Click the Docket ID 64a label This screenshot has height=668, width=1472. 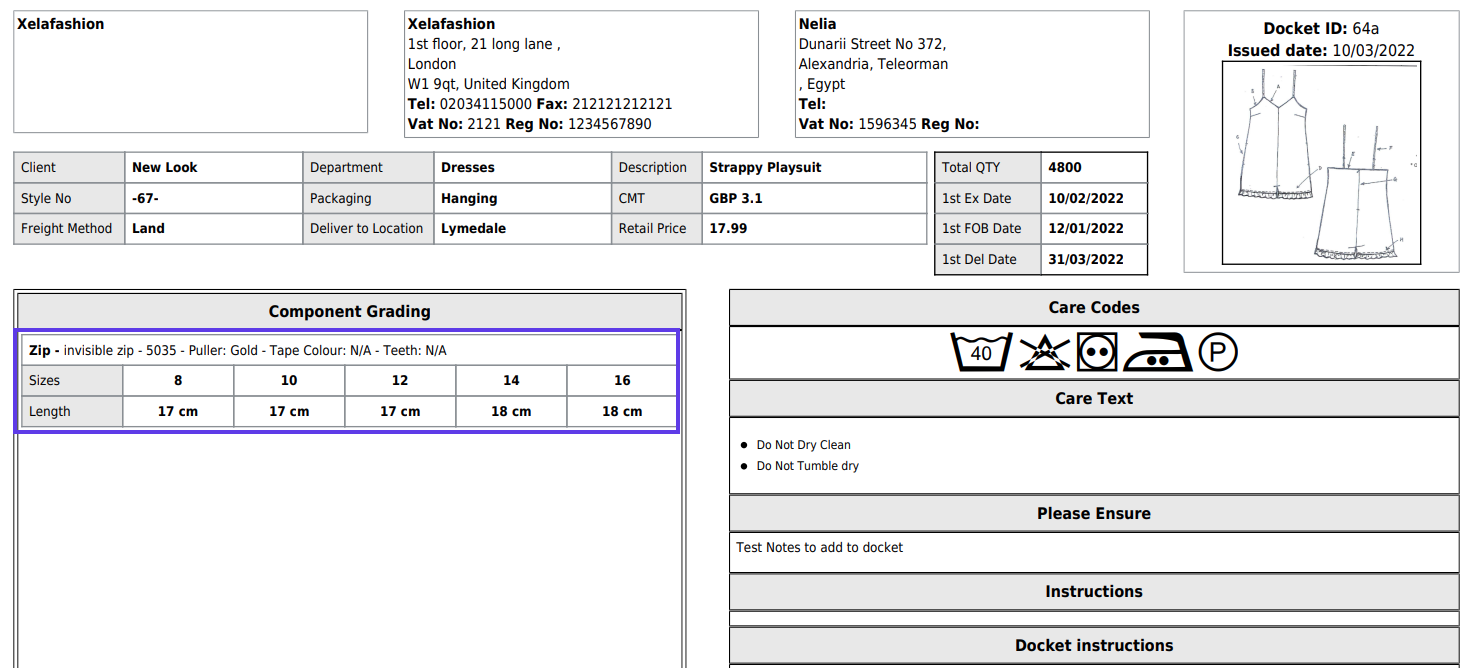1320,28
